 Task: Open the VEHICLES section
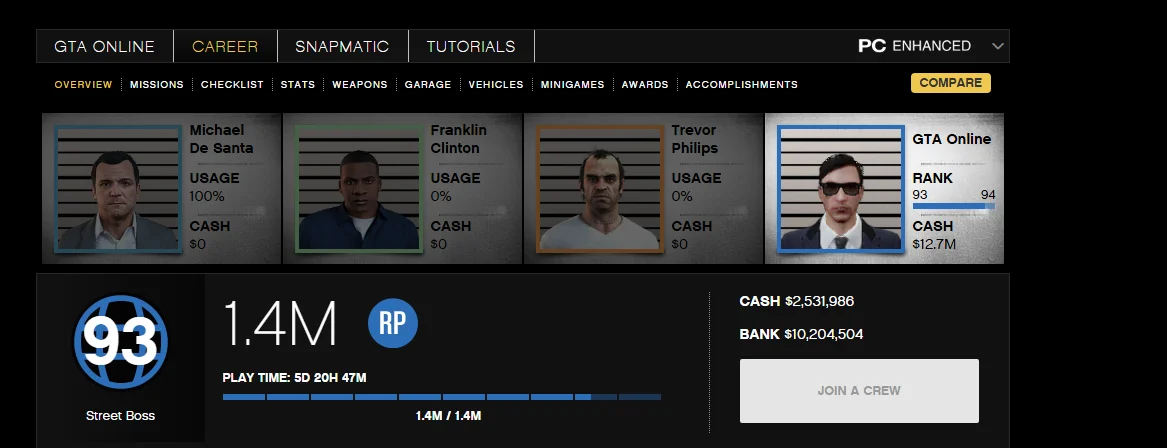coord(496,85)
